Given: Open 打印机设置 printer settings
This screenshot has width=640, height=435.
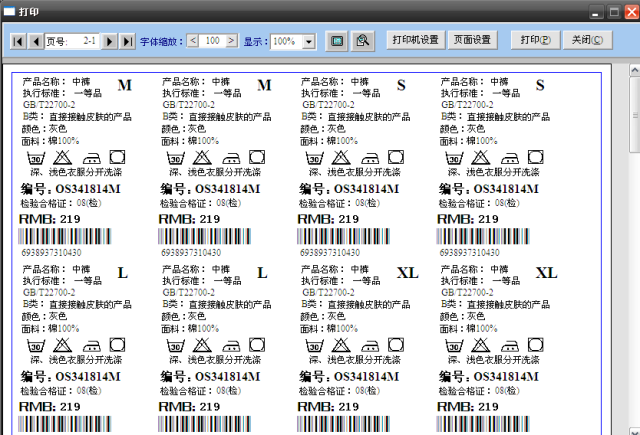Looking at the screenshot, I should coord(416,40).
